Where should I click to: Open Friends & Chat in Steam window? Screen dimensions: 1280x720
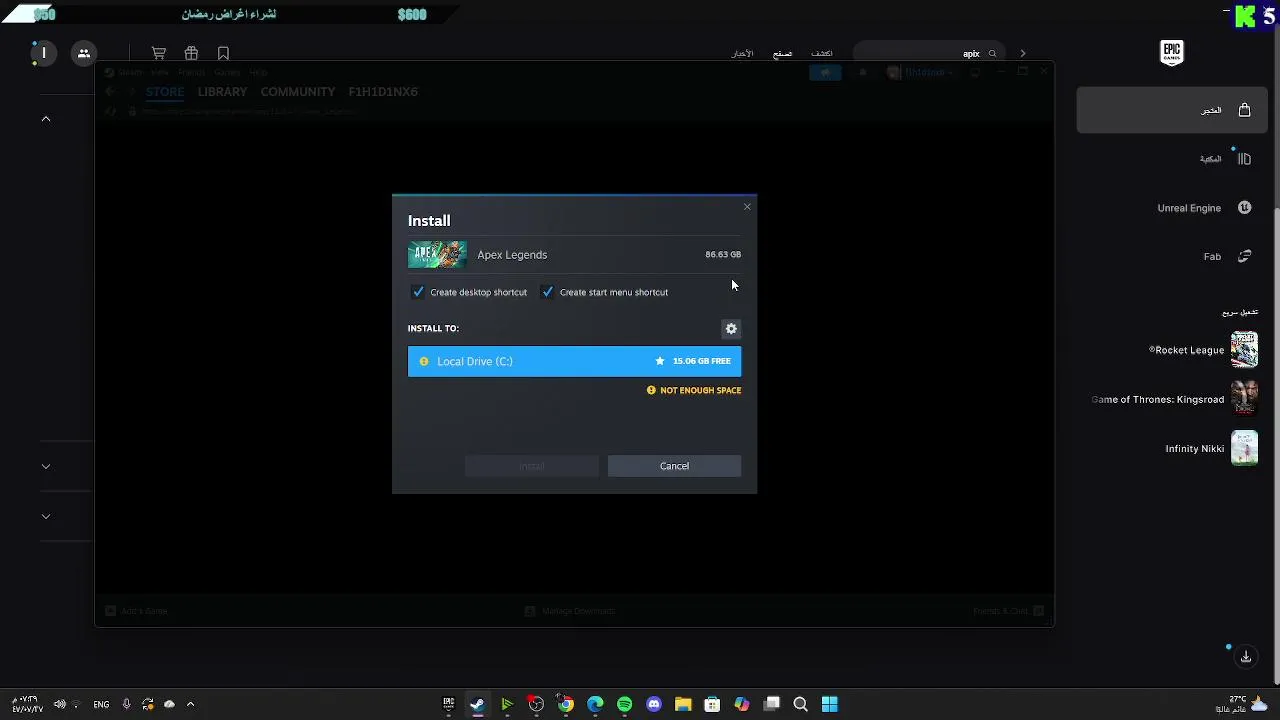(1008, 611)
